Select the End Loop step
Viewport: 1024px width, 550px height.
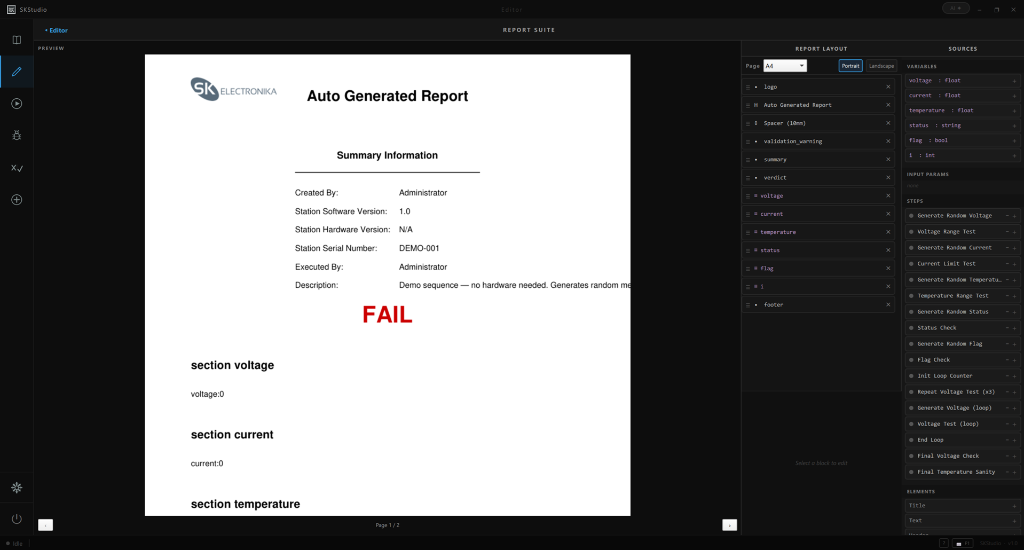pos(963,440)
